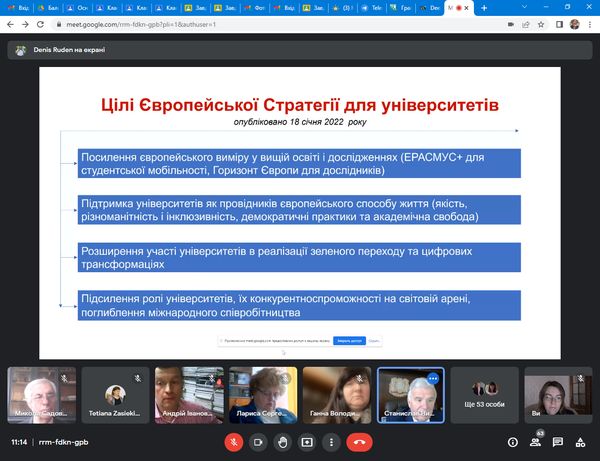Open more options three-dot menu
Screen dimensions: 600x461
tap(332, 441)
